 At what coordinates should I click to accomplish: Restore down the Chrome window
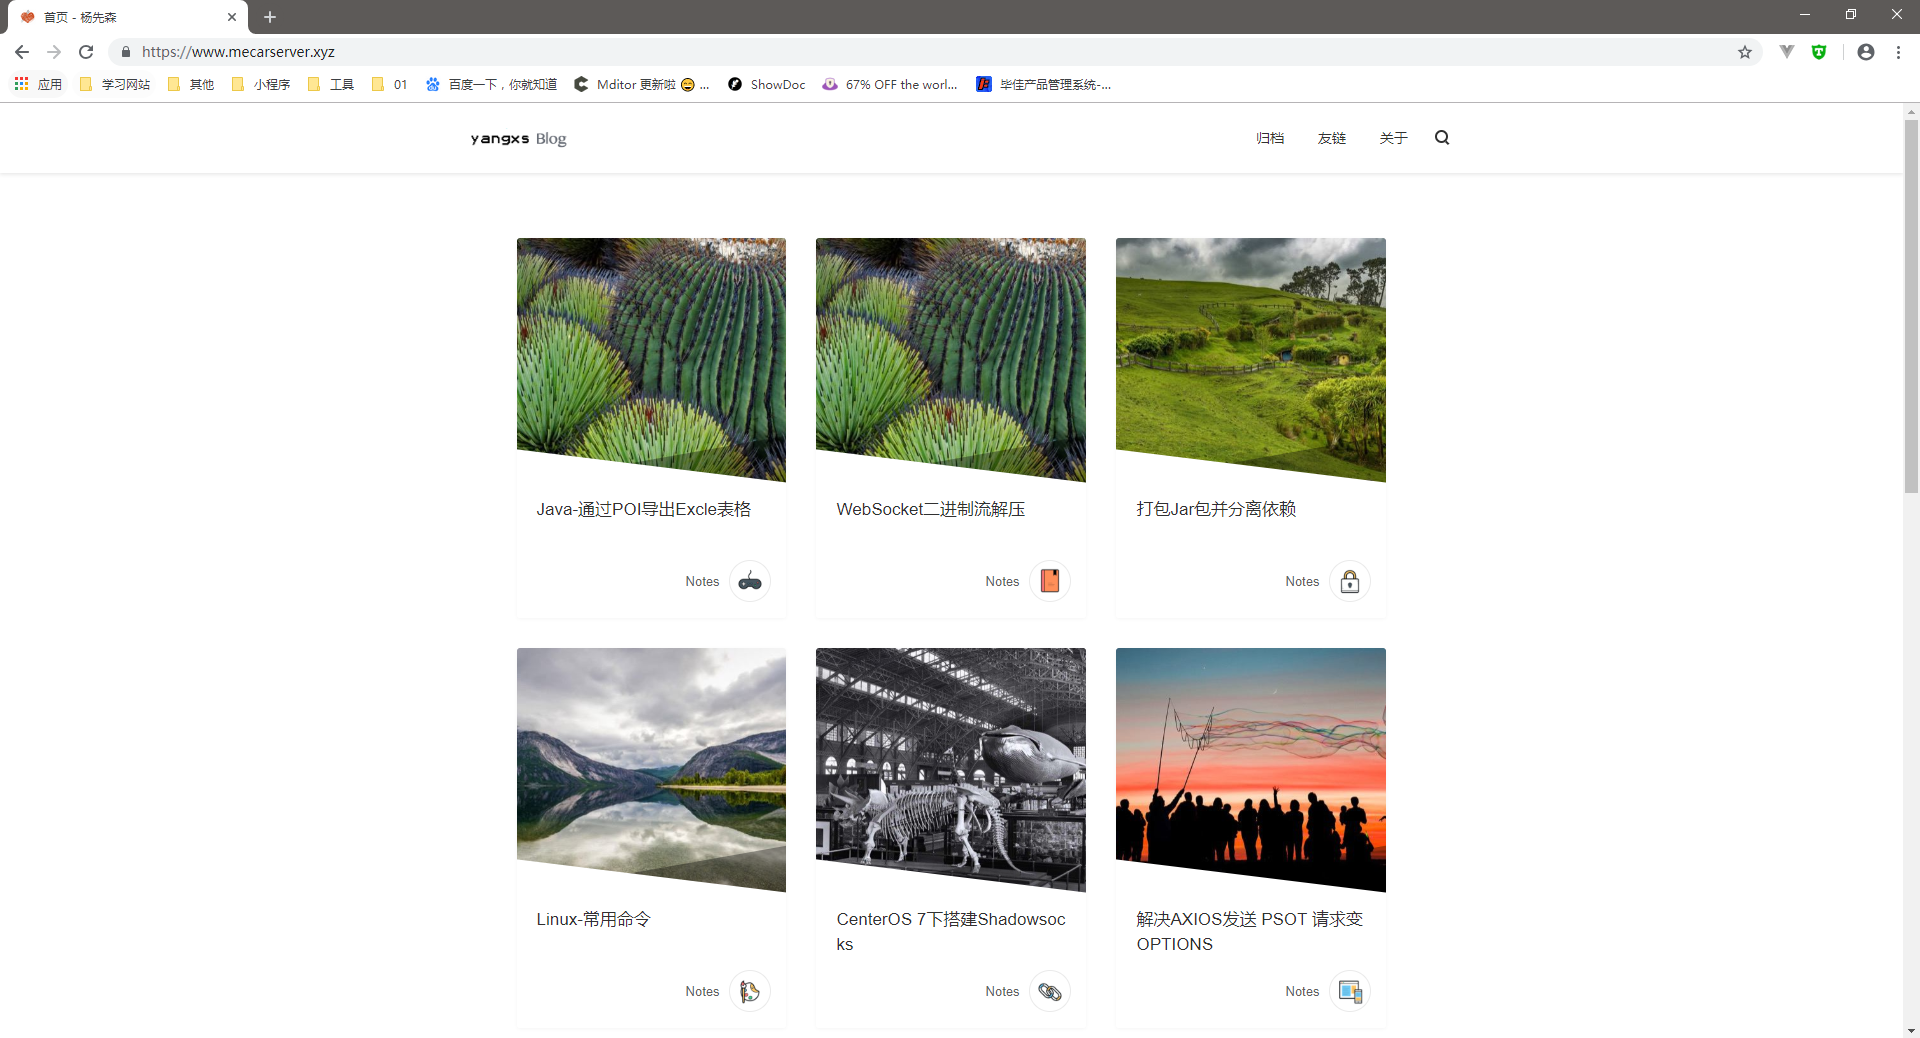[x=1851, y=15]
